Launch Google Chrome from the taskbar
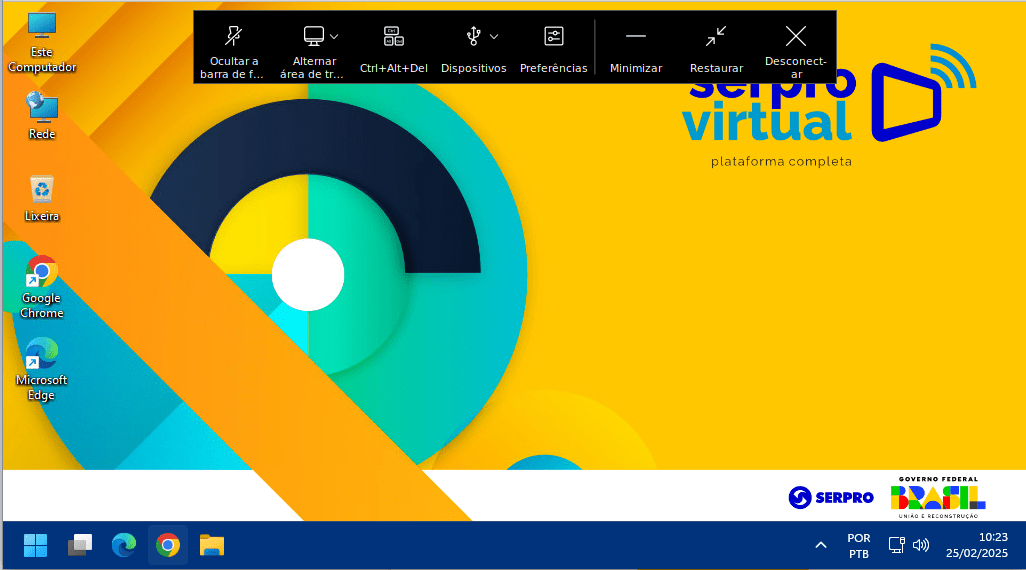The image size is (1026, 570). (x=168, y=545)
